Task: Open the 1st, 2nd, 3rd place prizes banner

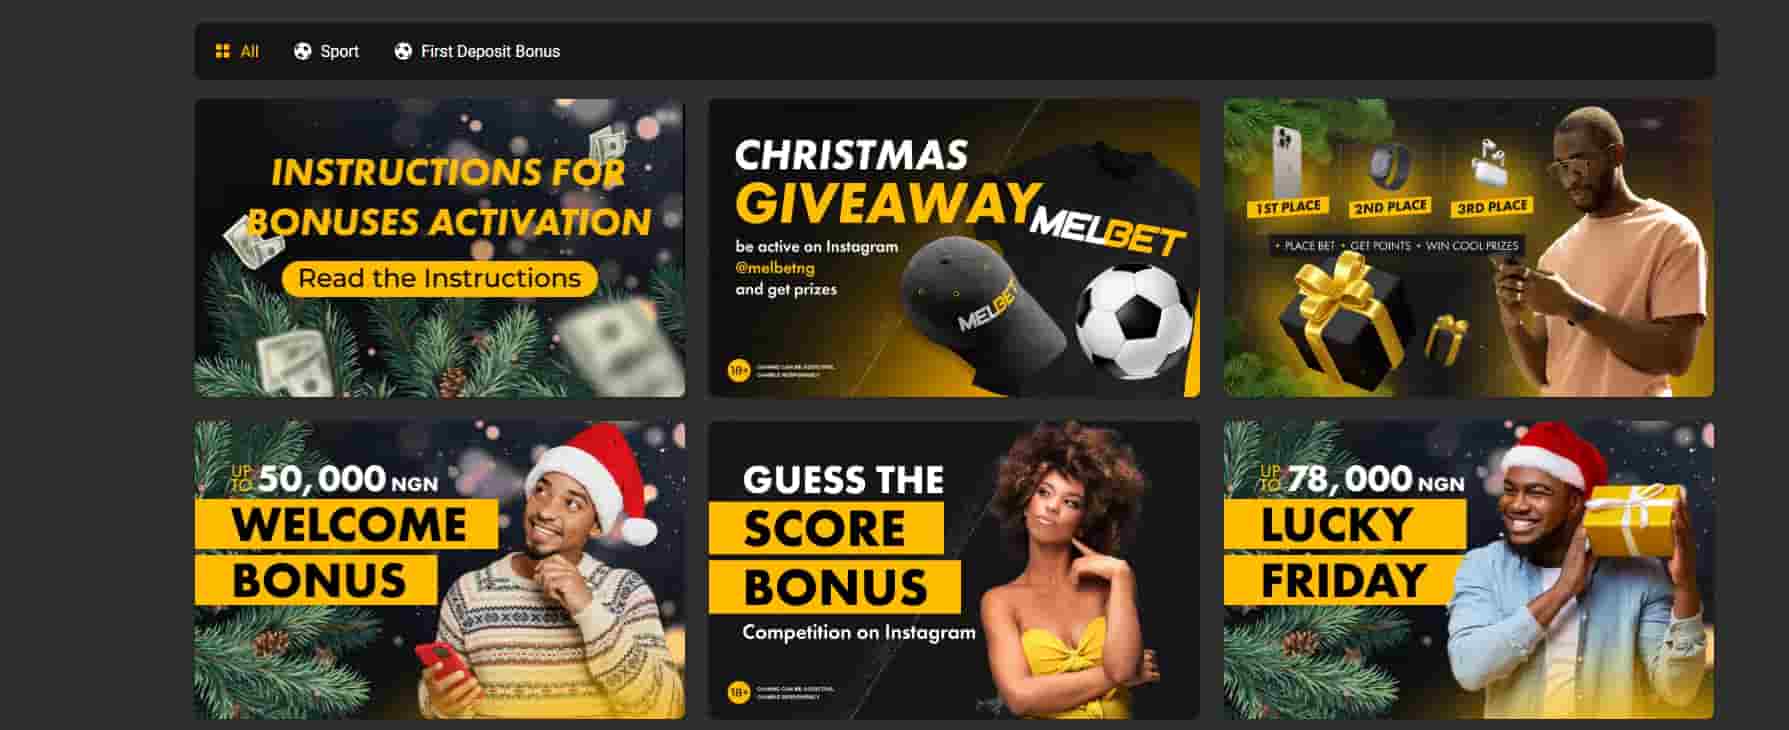Action: click(x=1468, y=247)
